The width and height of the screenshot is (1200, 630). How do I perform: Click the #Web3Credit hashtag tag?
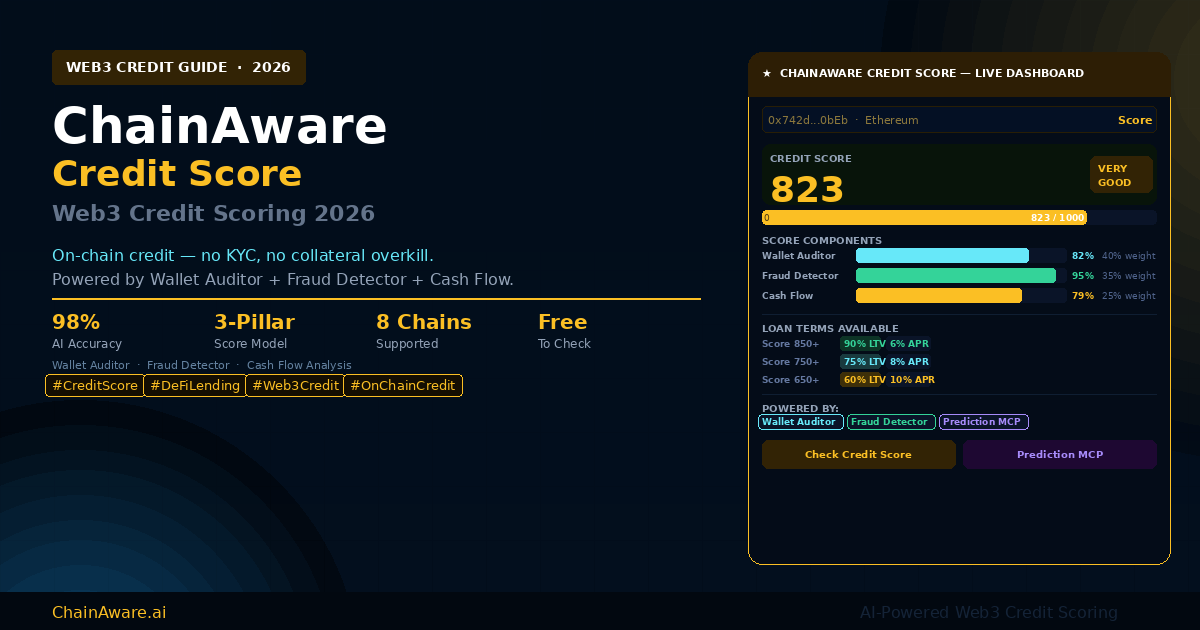coord(295,386)
